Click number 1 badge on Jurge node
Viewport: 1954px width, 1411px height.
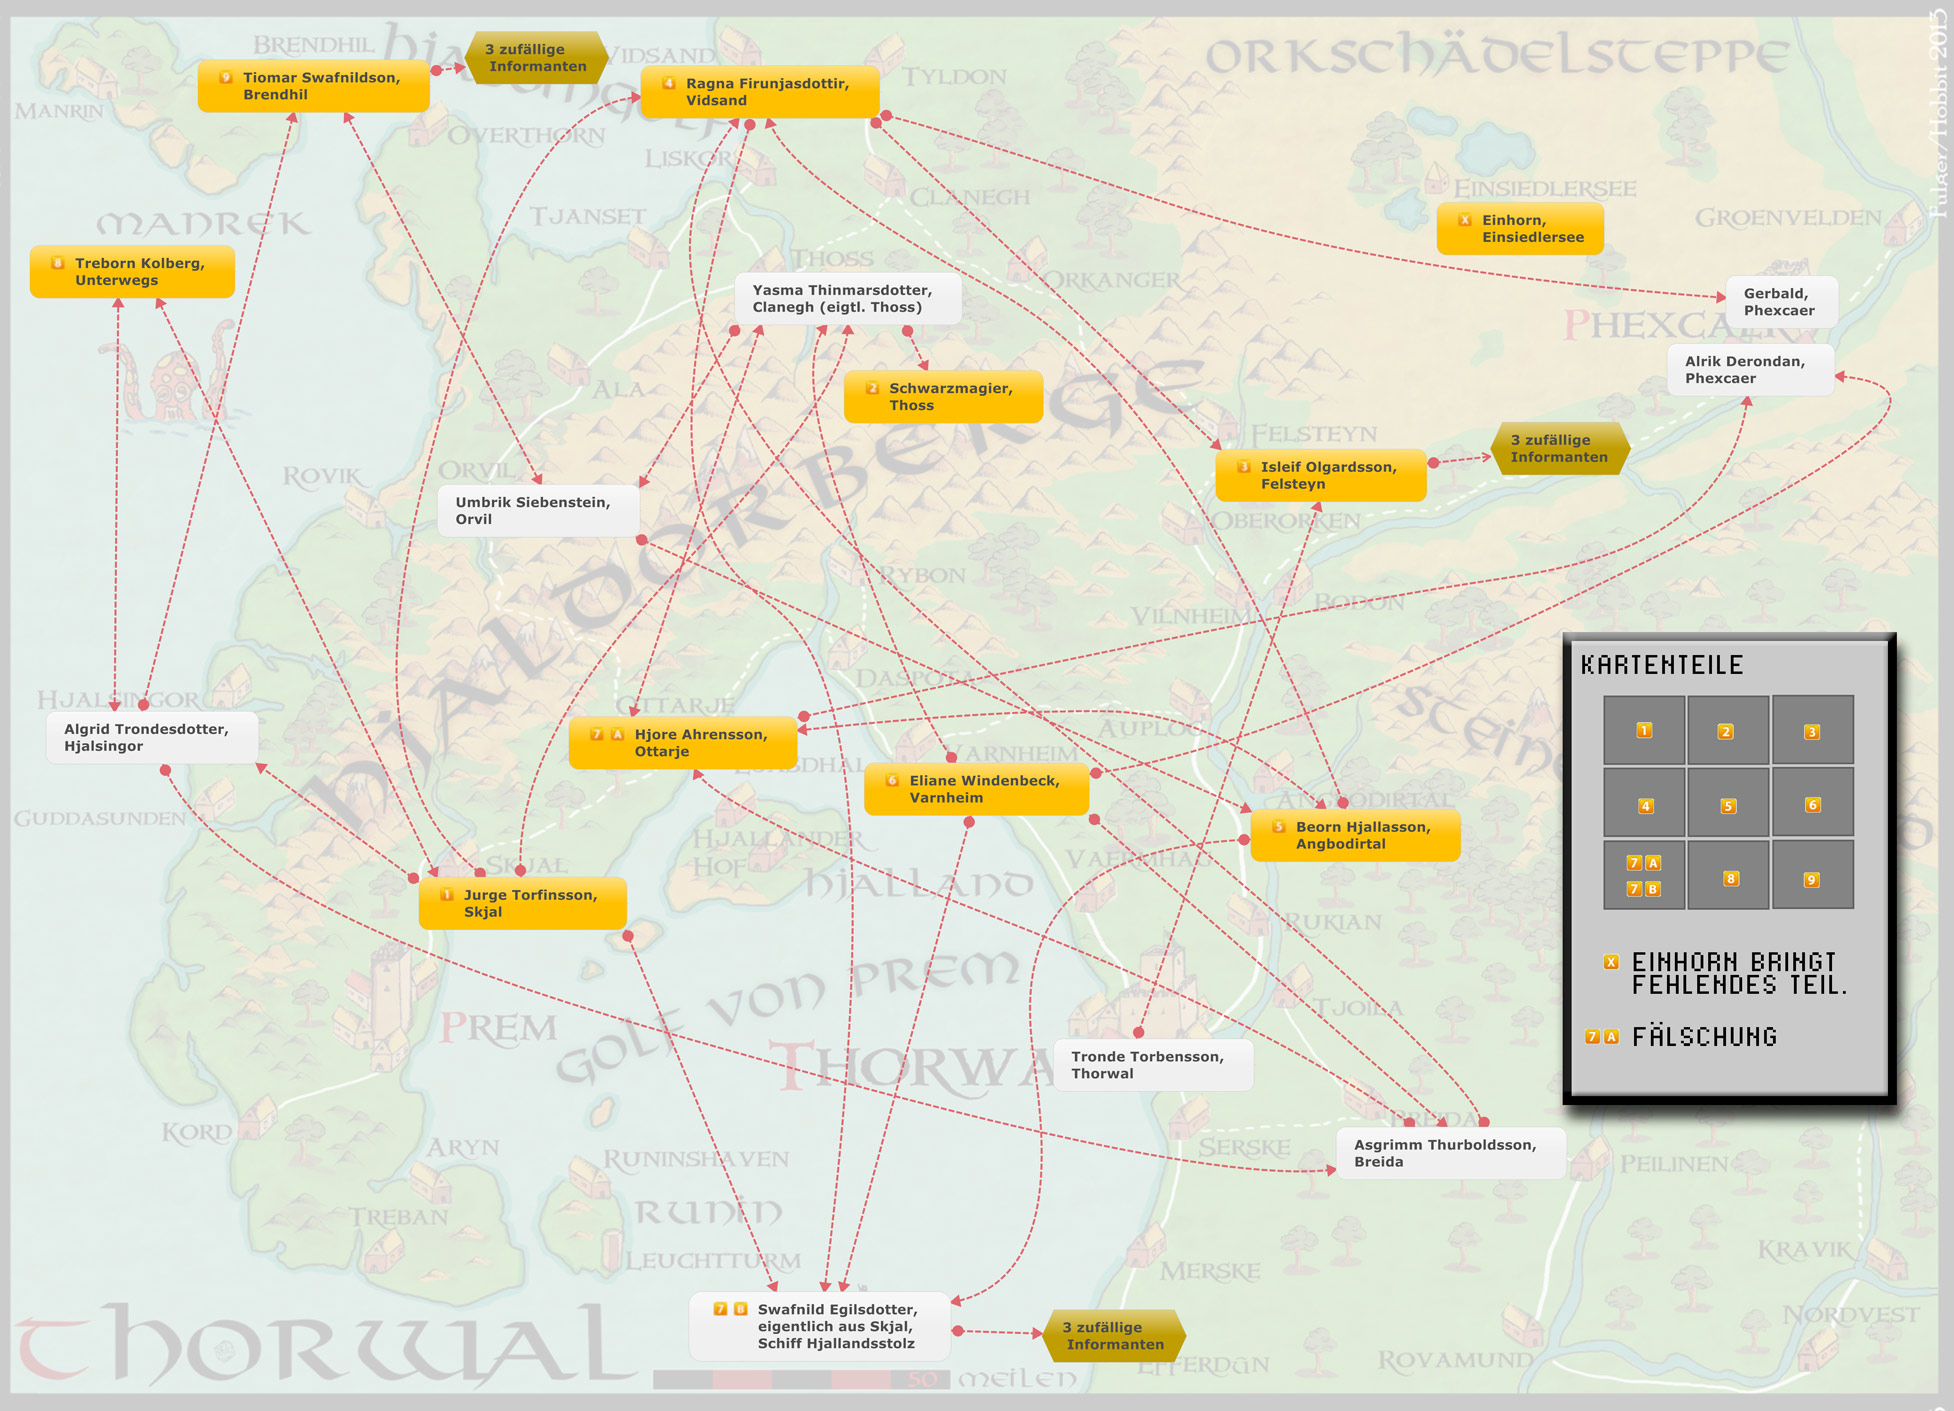point(447,895)
